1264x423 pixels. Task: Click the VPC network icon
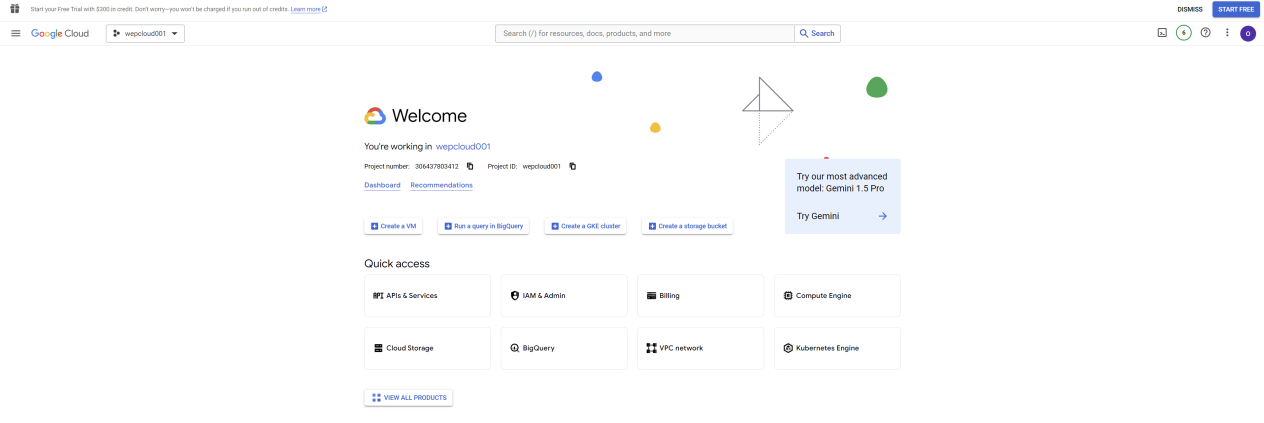tap(652, 348)
